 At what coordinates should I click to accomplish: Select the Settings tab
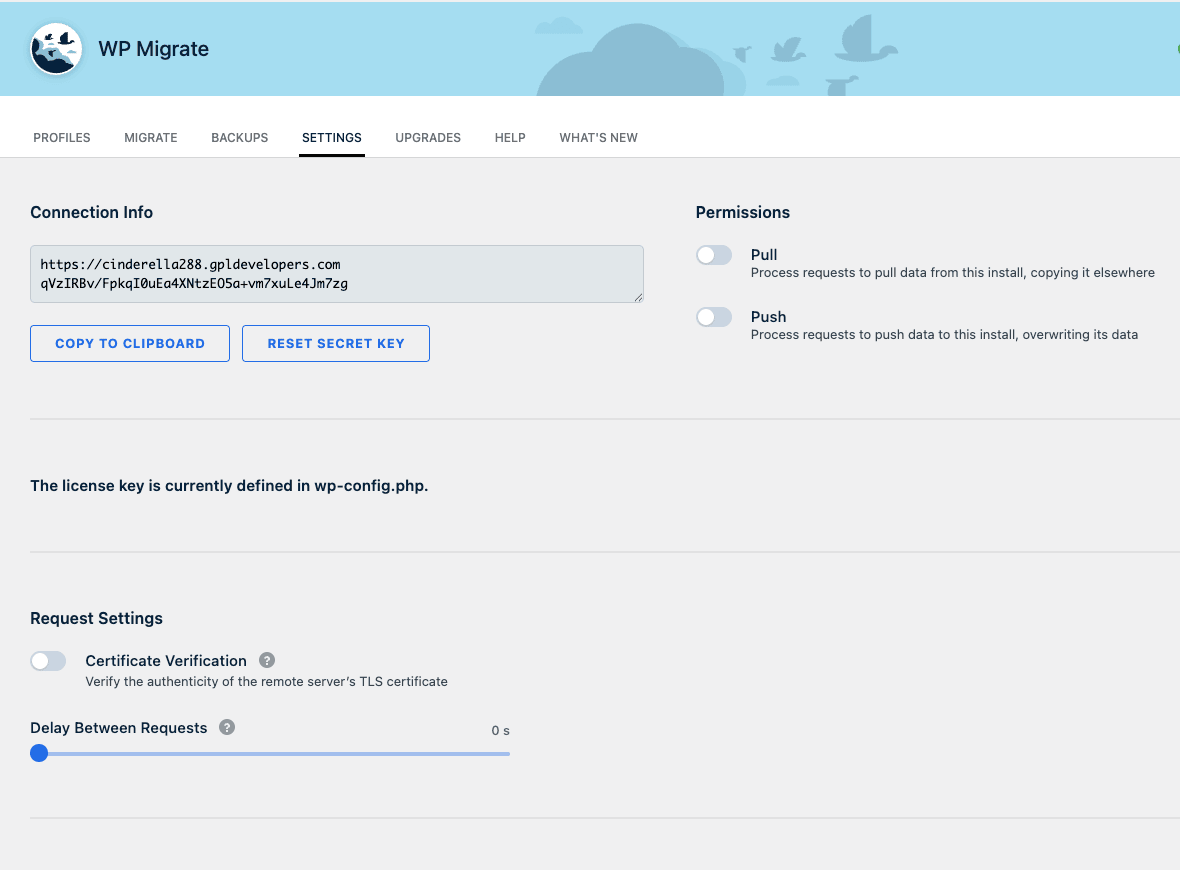(x=332, y=138)
